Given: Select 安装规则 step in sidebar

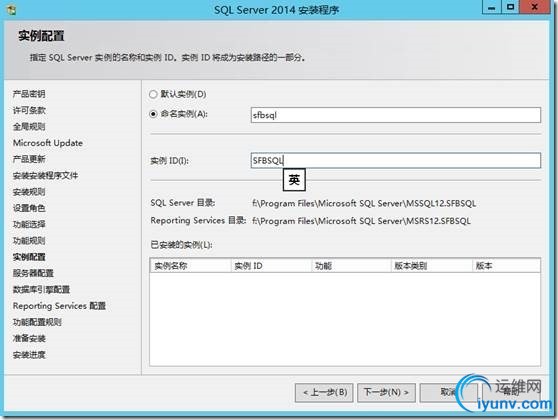Looking at the screenshot, I should click(x=29, y=192).
